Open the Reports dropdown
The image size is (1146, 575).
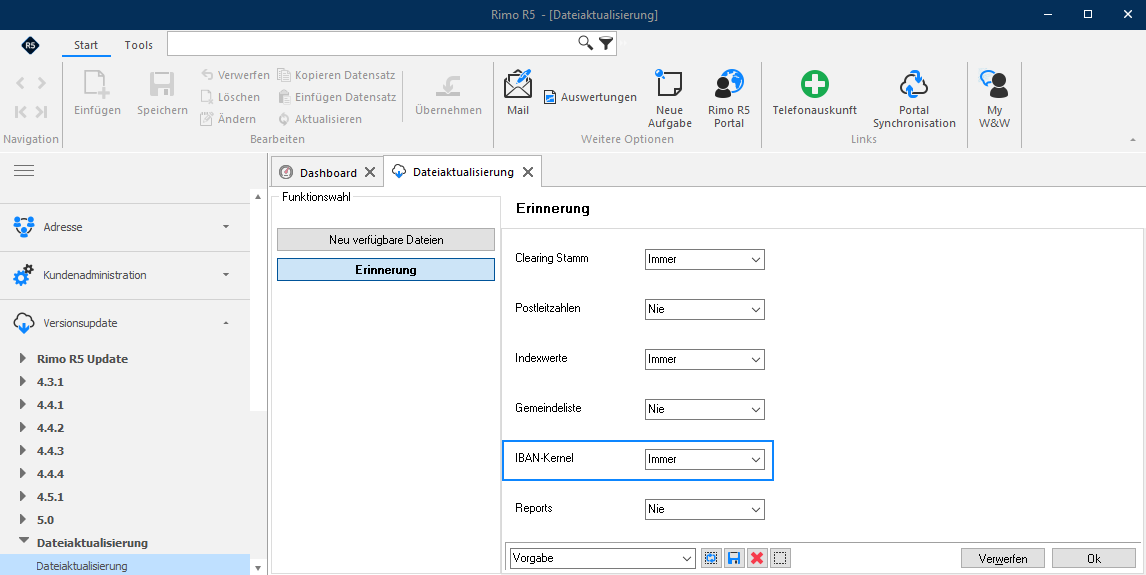coord(705,509)
